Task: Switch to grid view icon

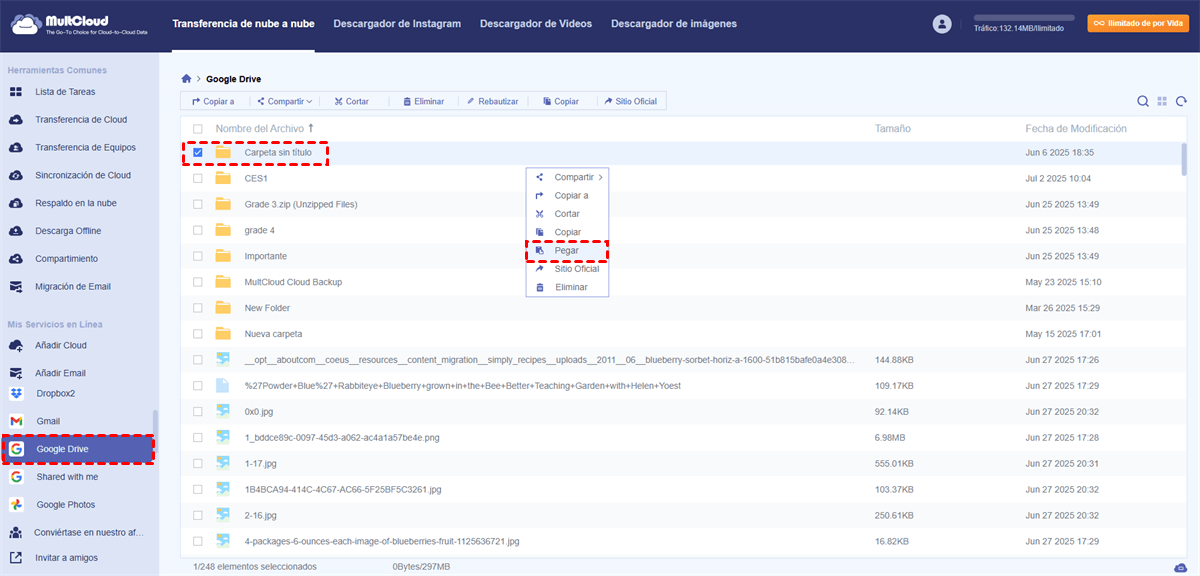Action: 1162,101
